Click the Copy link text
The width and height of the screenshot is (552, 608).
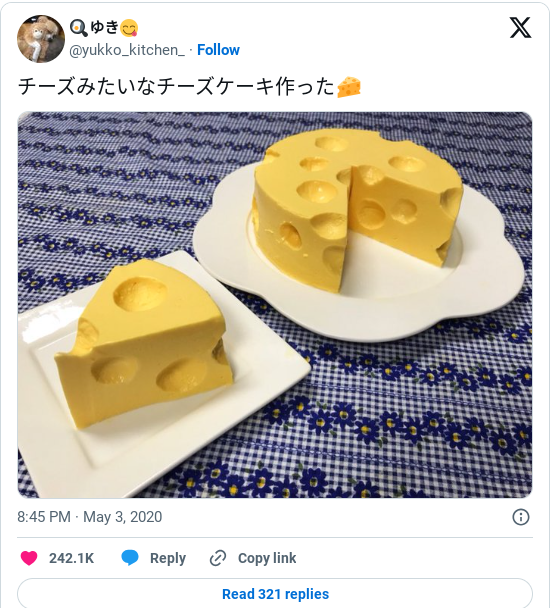267,558
